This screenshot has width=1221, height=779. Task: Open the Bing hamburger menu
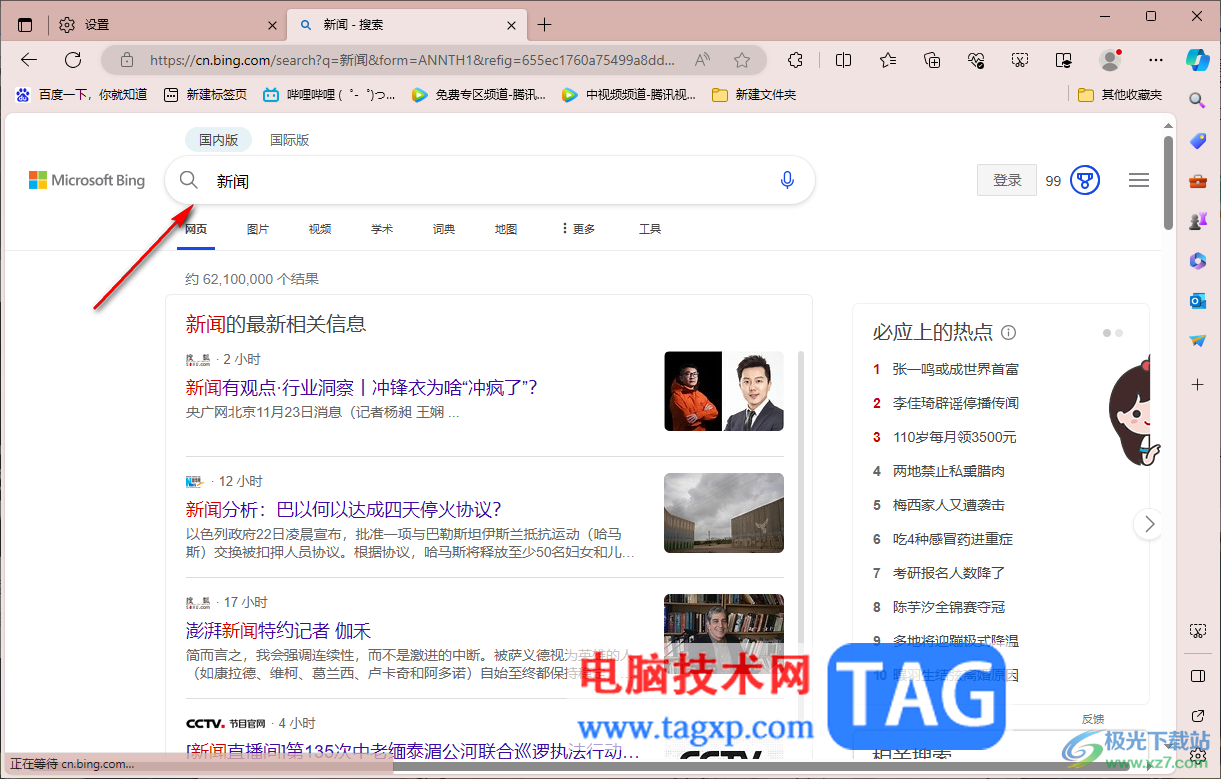click(x=1138, y=181)
